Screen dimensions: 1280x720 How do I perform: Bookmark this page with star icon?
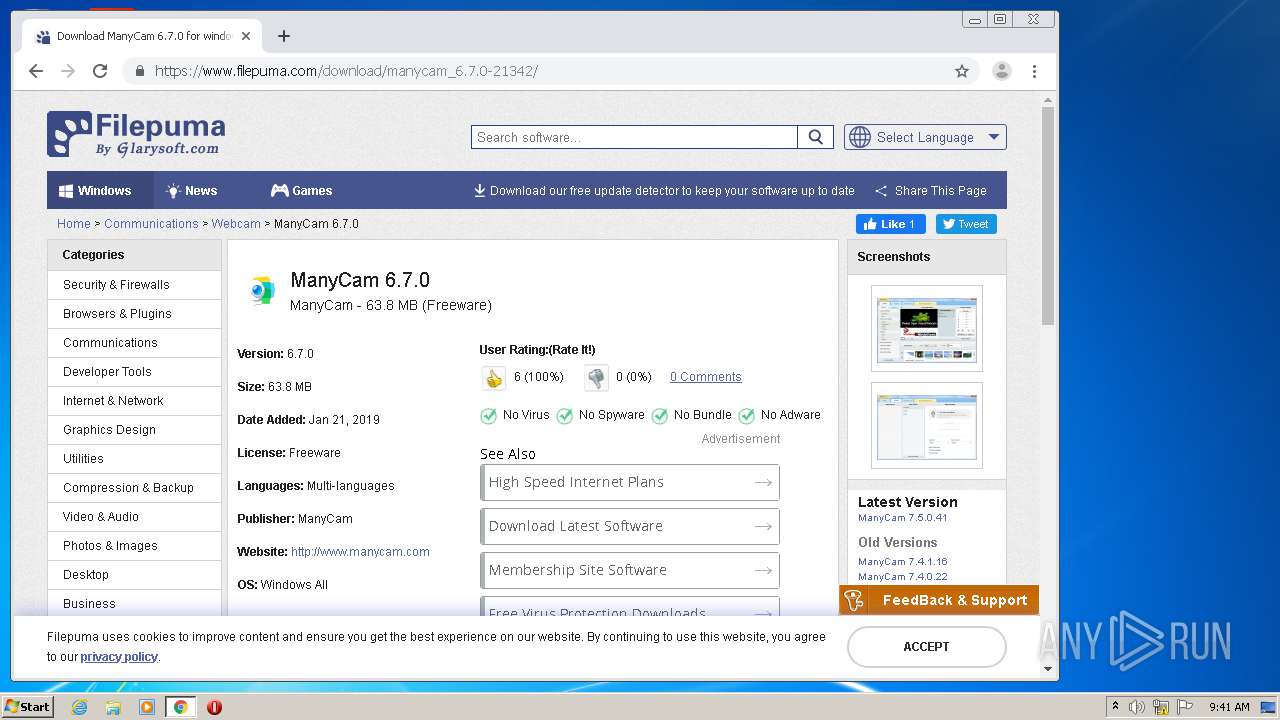[962, 71]
